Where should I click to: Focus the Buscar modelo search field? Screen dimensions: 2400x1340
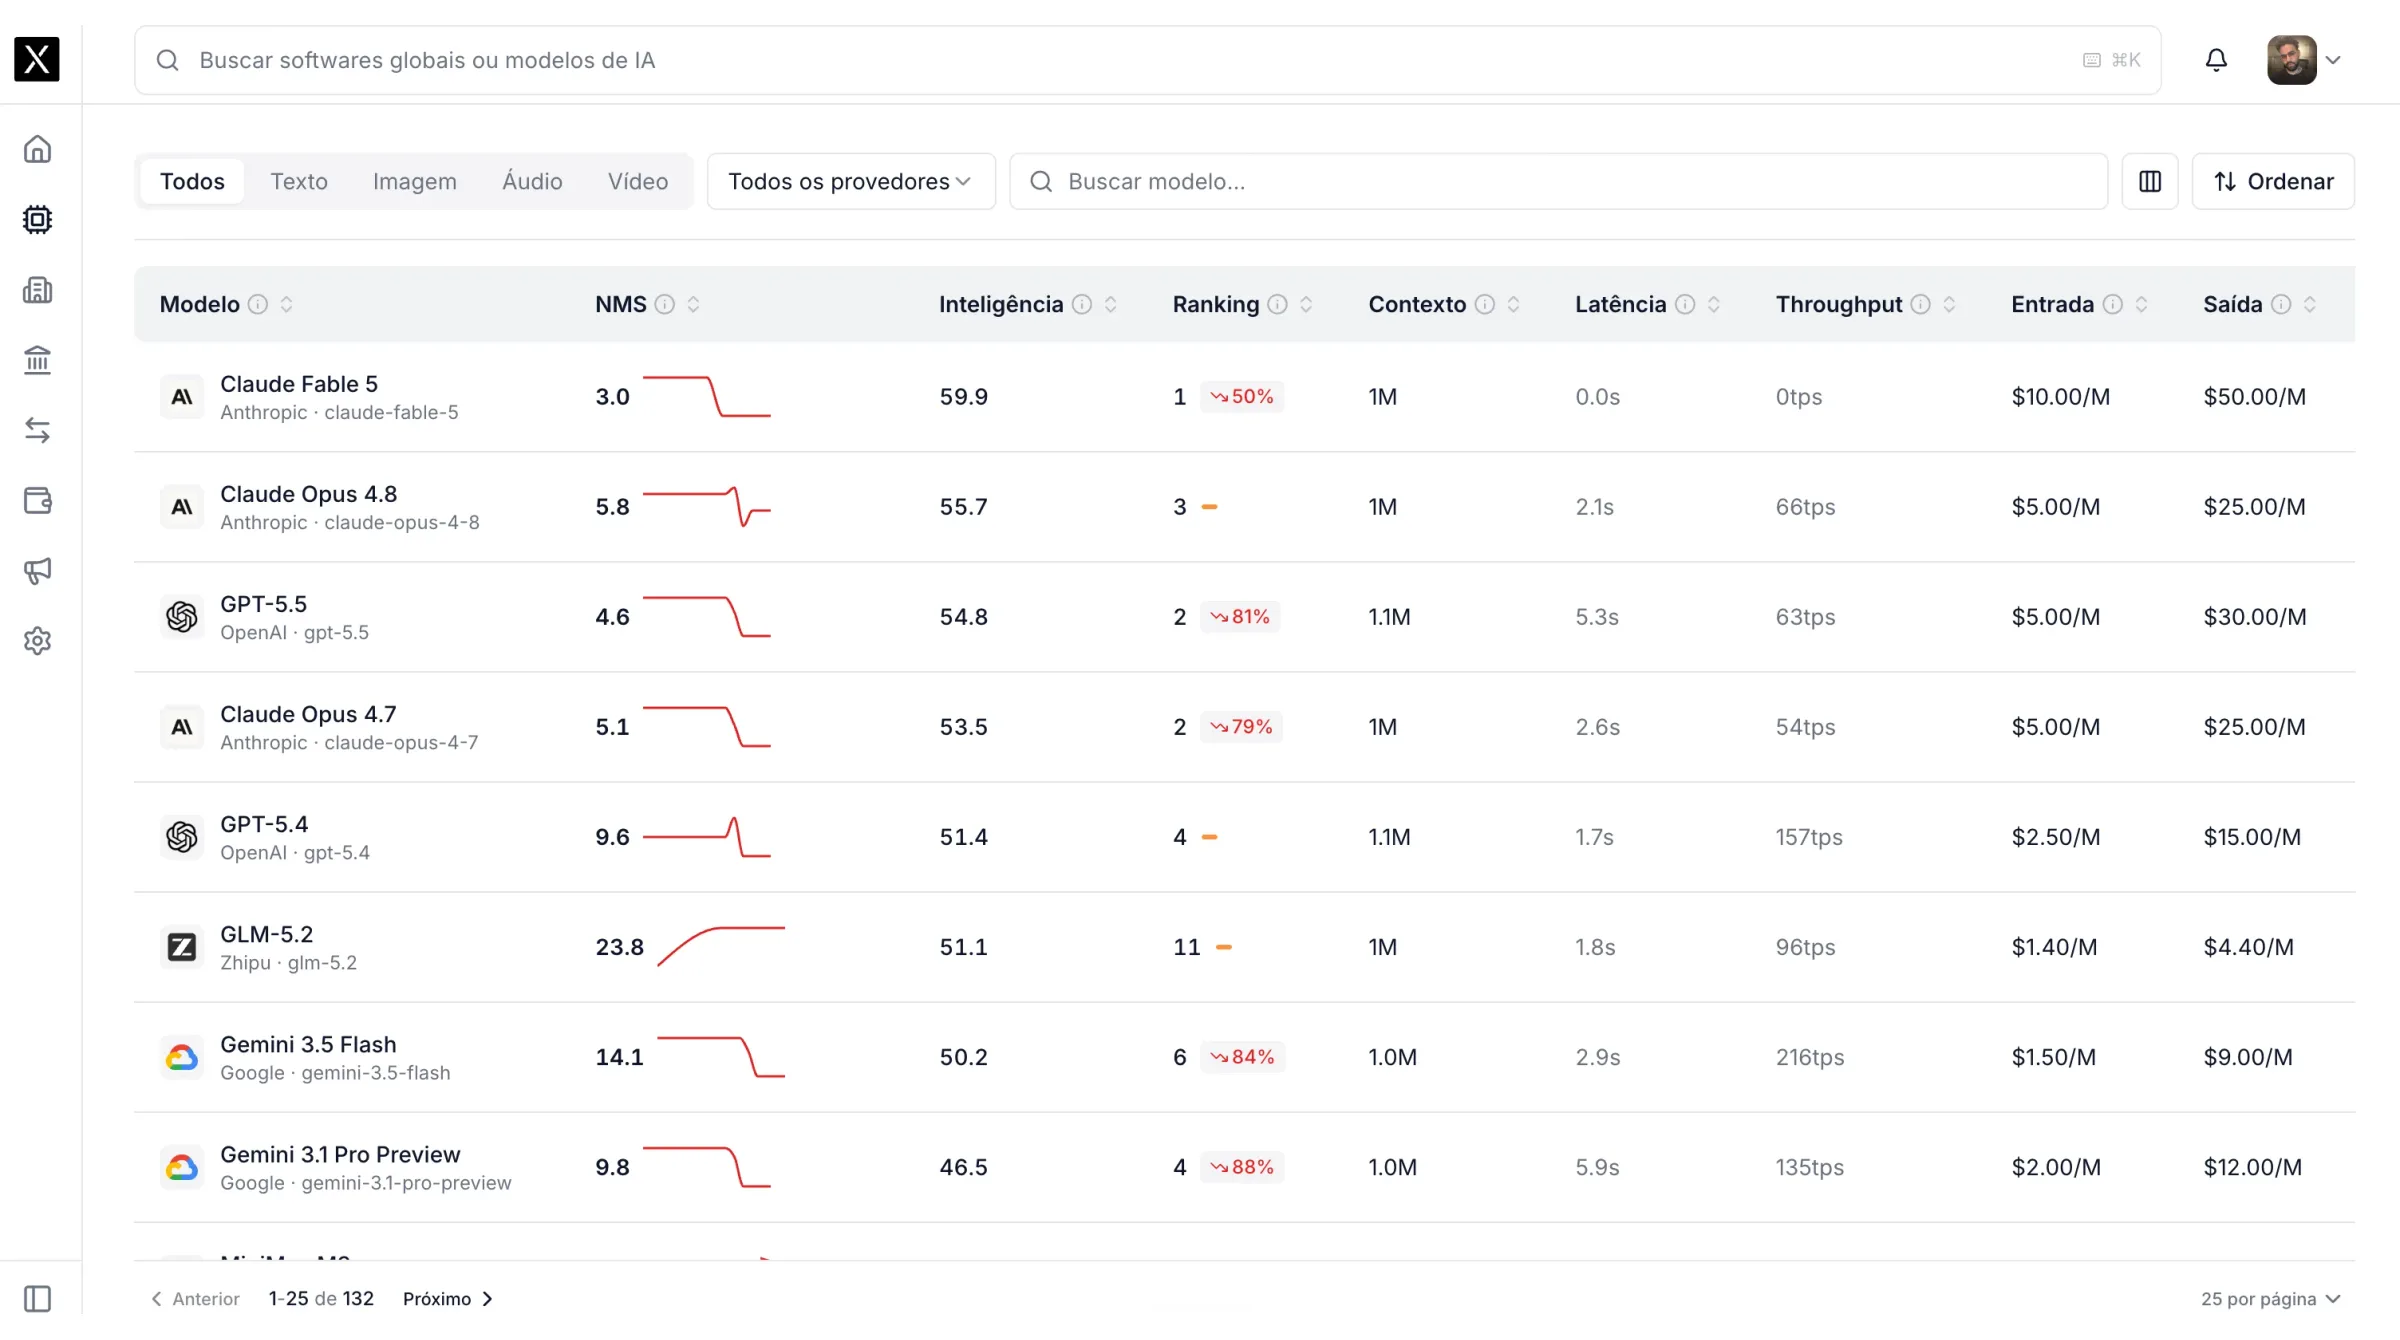[x=1558, y=181]
